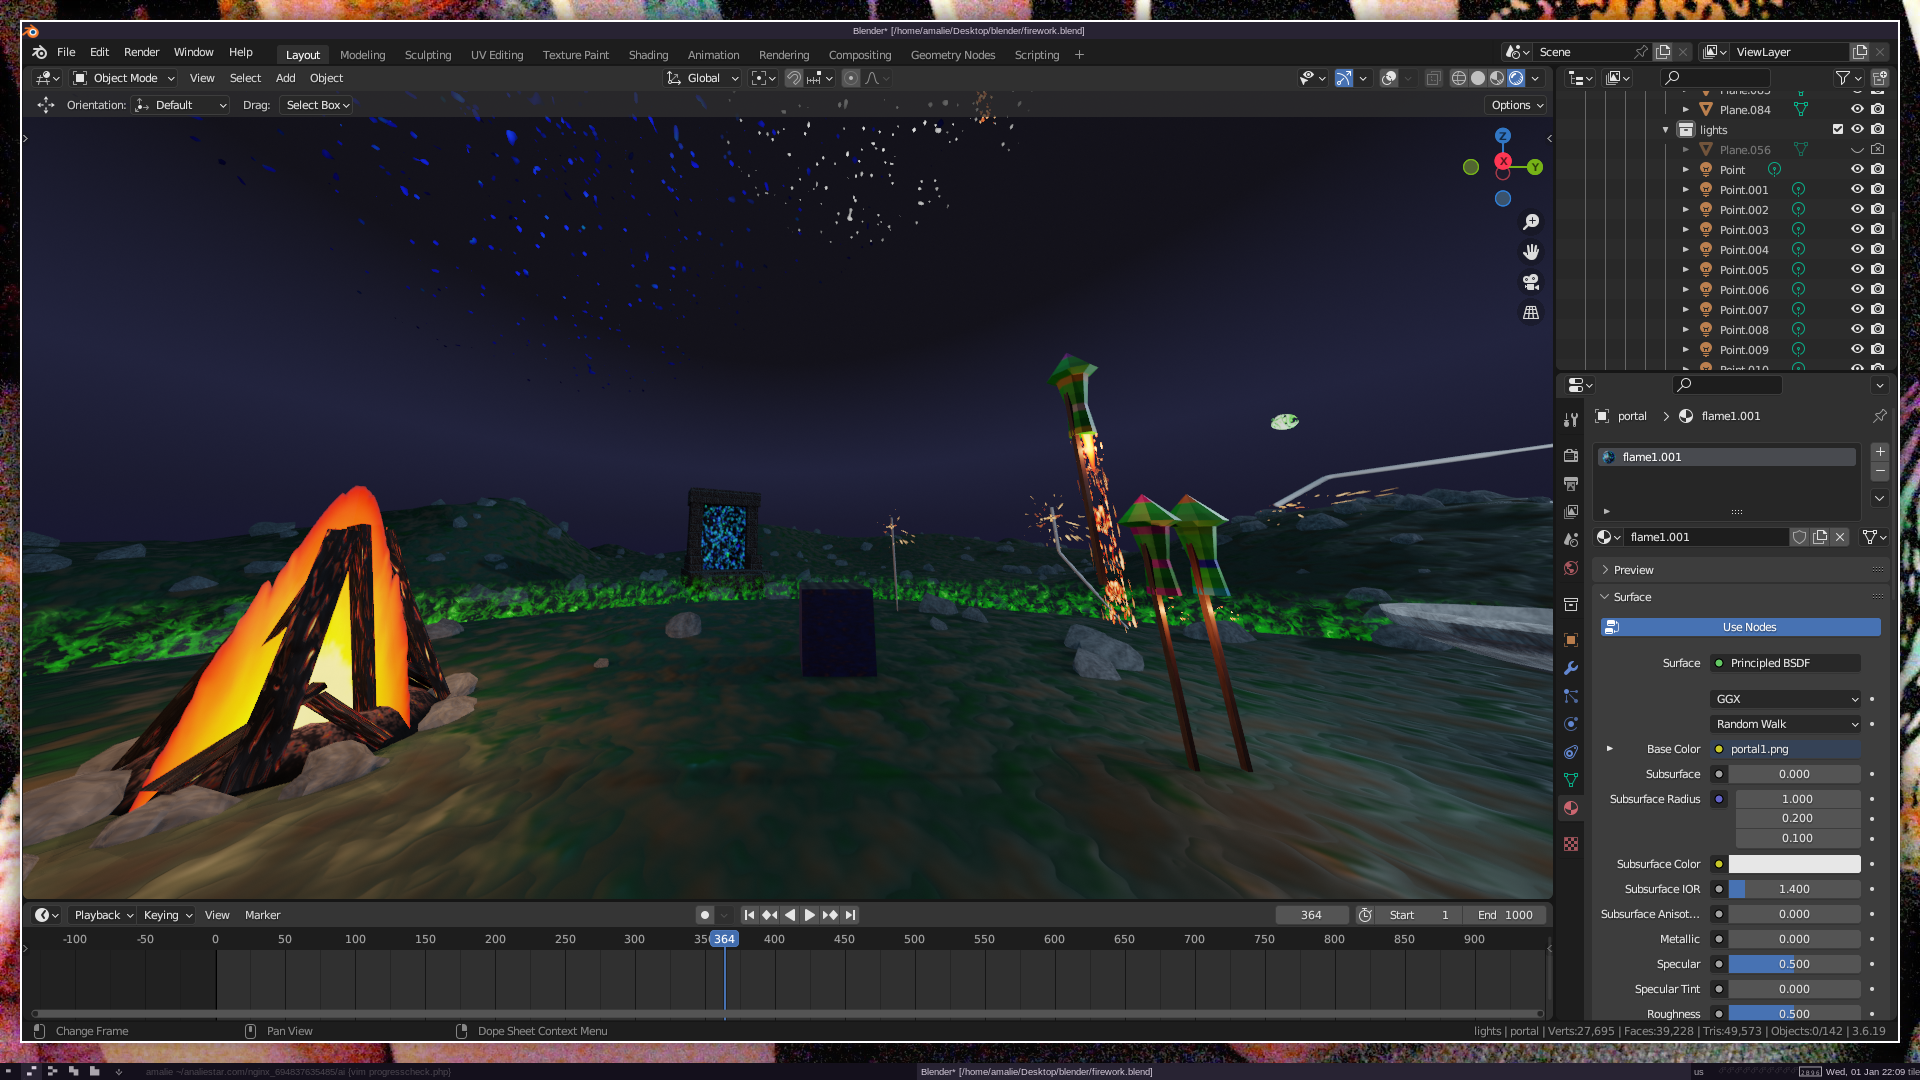Open the Render menu
The height and width of the screenshot is (1080, 1920).
pos(141,52)
